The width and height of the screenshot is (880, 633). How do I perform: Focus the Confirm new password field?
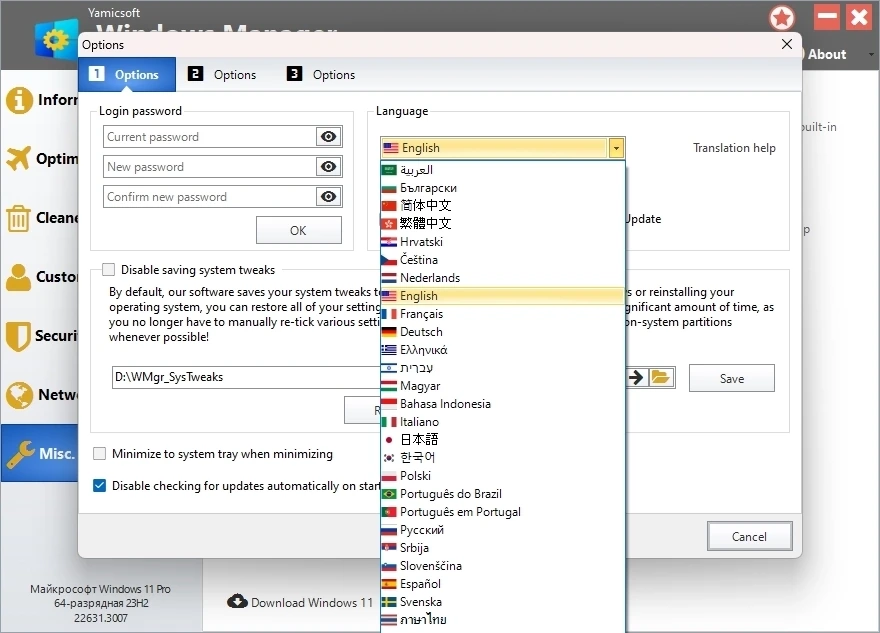click(x=210, y=196)
